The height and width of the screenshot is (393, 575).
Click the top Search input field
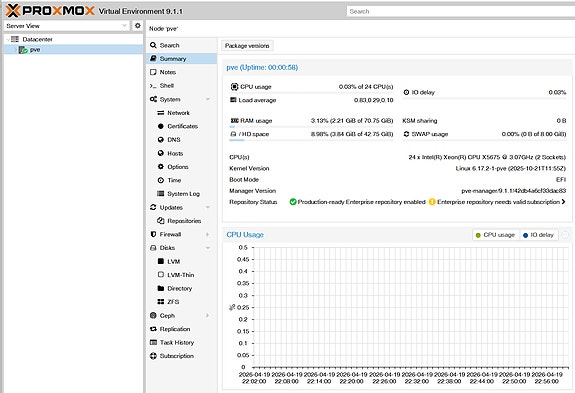pos(461,11)
